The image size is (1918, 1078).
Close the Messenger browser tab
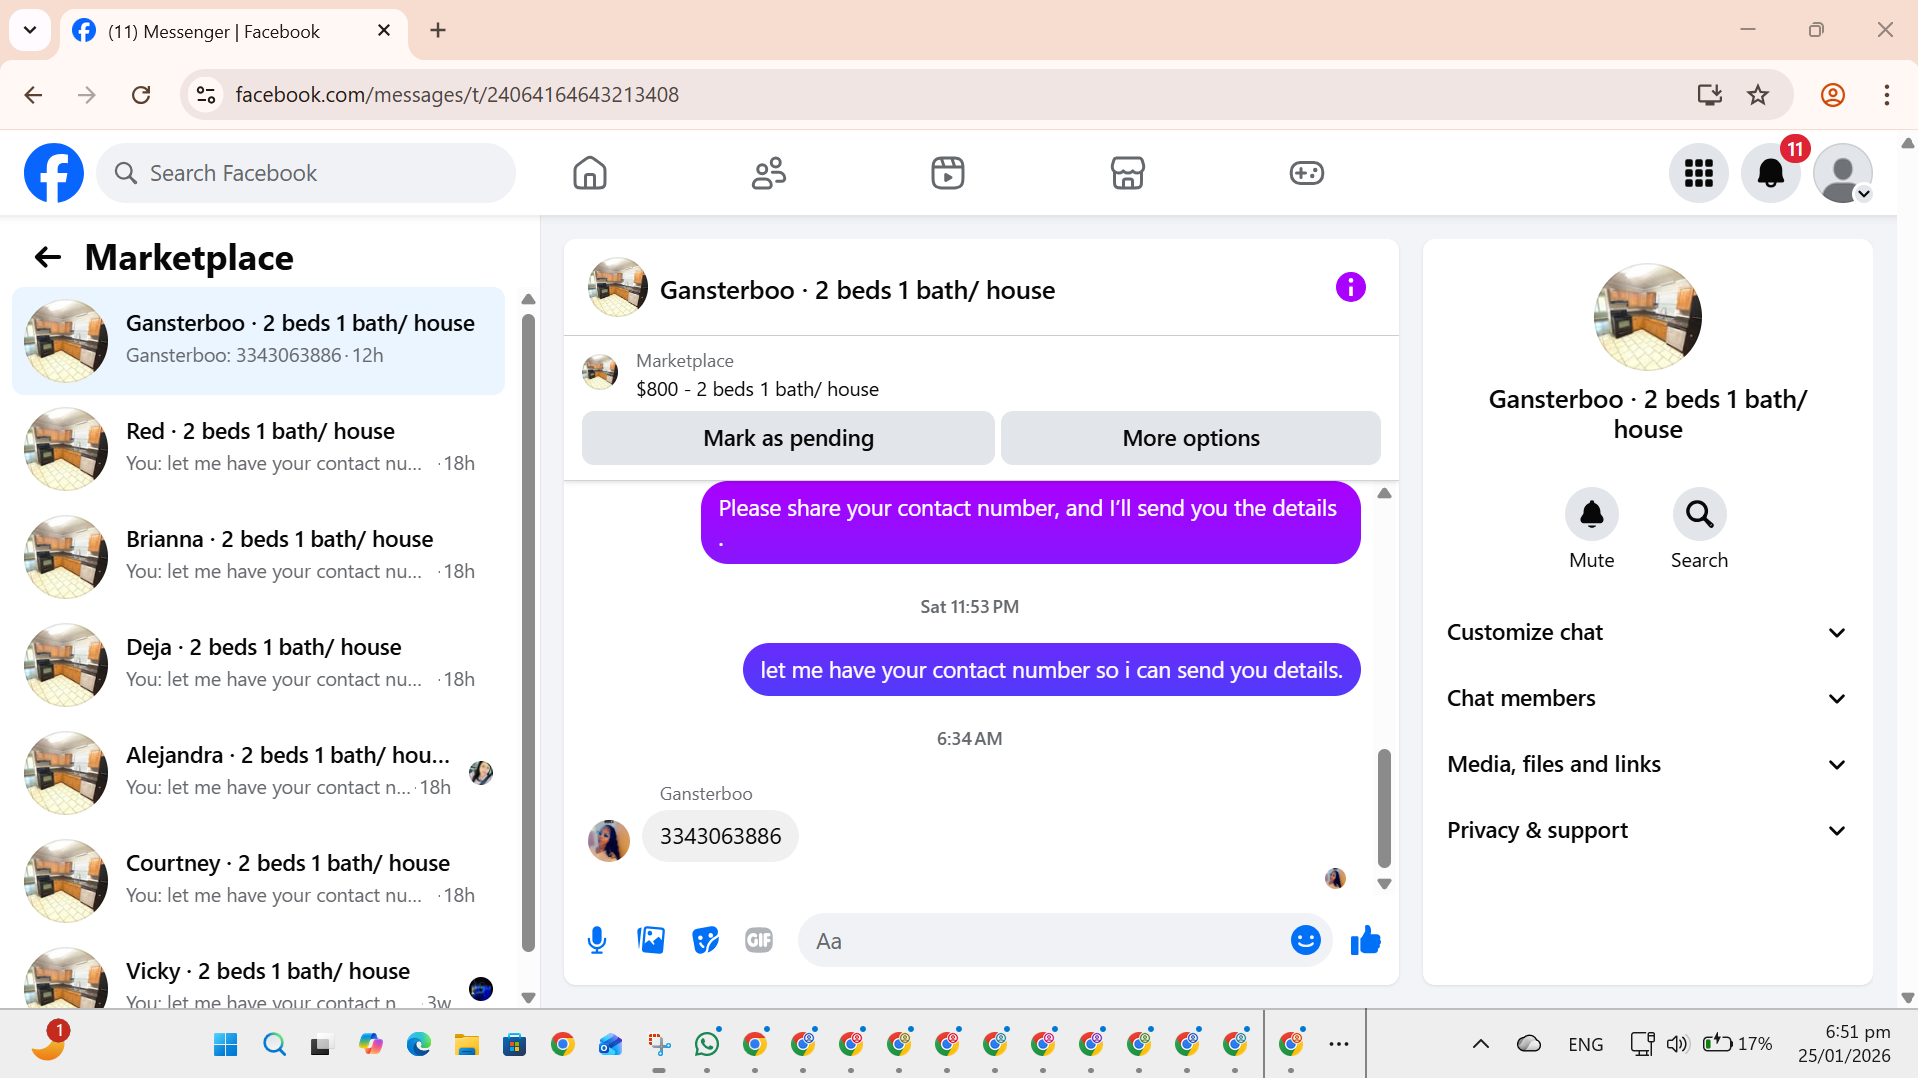pos(384,31)
